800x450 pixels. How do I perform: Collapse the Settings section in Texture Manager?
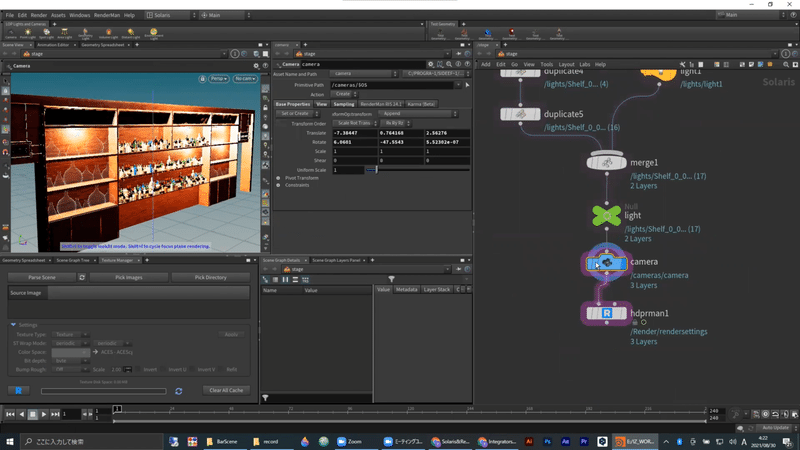[x=14, y=324]
